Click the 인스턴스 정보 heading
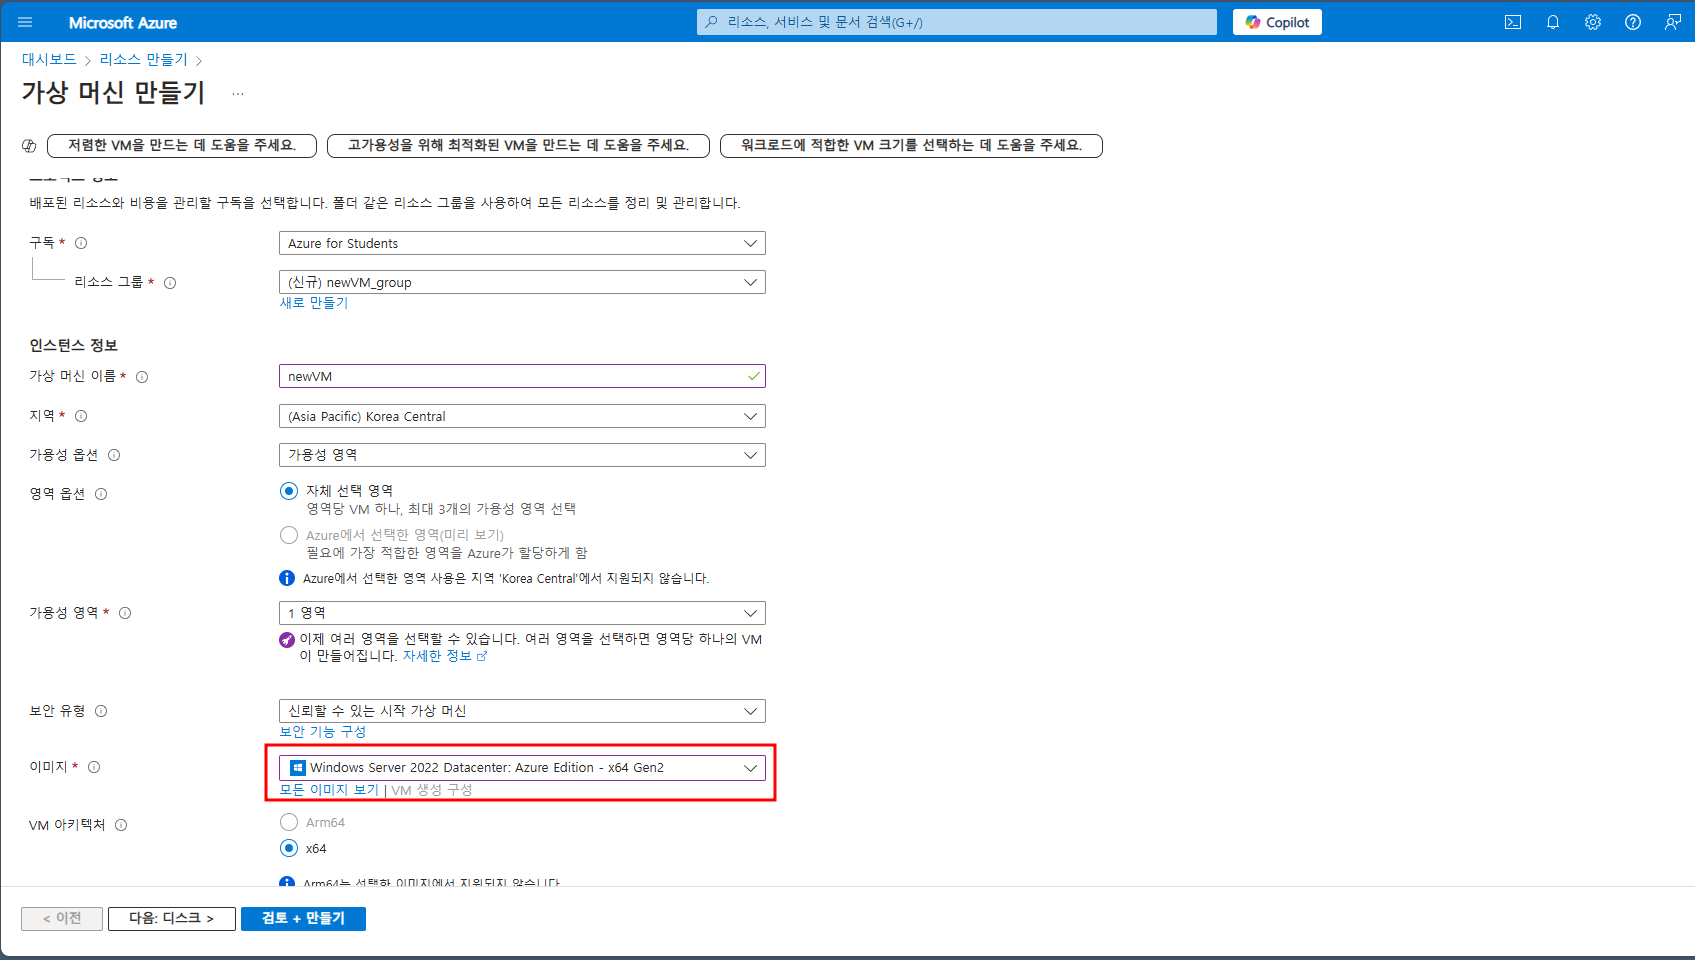The image size is (1695, 960). [74, 345]
